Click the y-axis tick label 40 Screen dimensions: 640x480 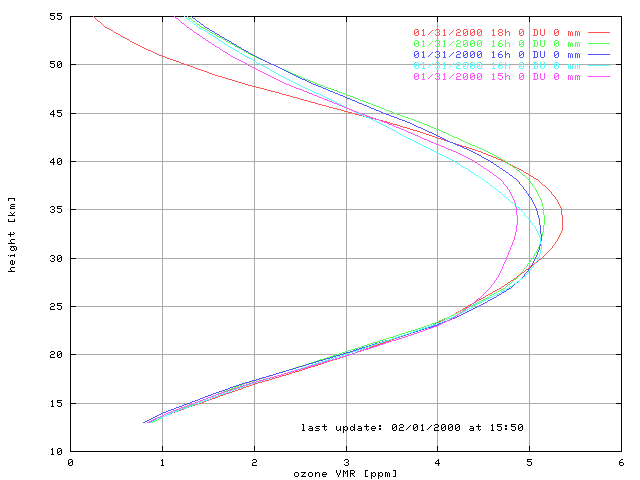pos(56,162)
